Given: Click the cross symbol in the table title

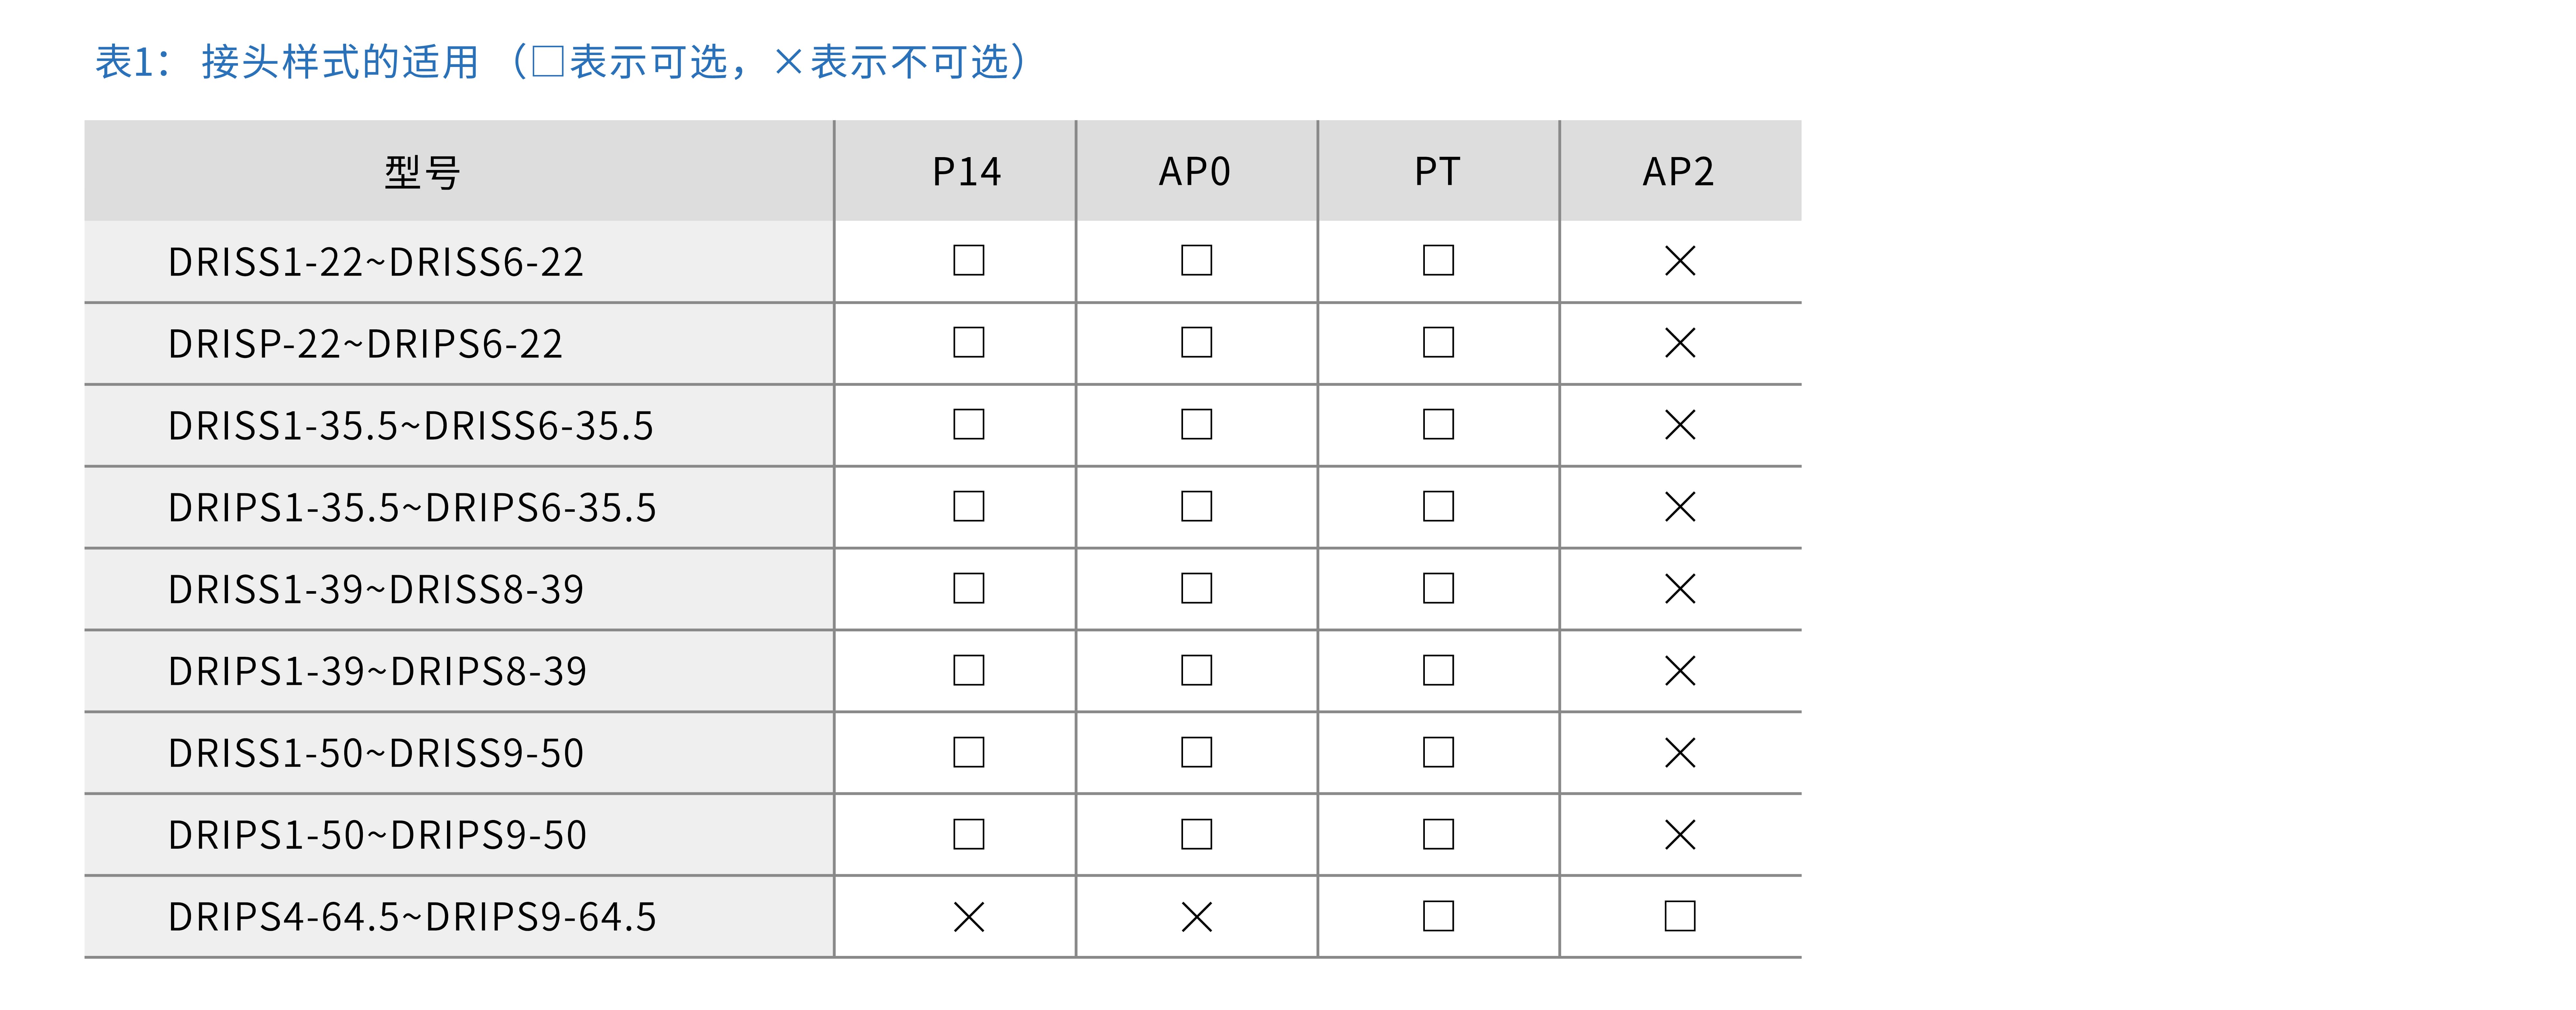Looking at the screenshot, I should tap(788, 62).
